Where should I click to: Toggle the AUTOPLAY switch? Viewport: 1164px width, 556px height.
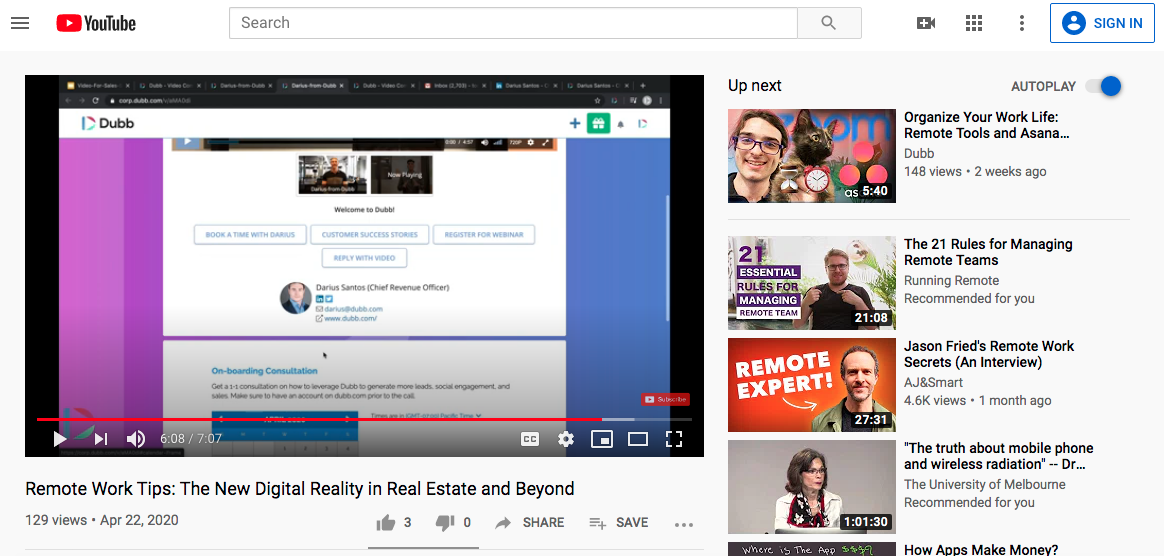point(1104,86)
